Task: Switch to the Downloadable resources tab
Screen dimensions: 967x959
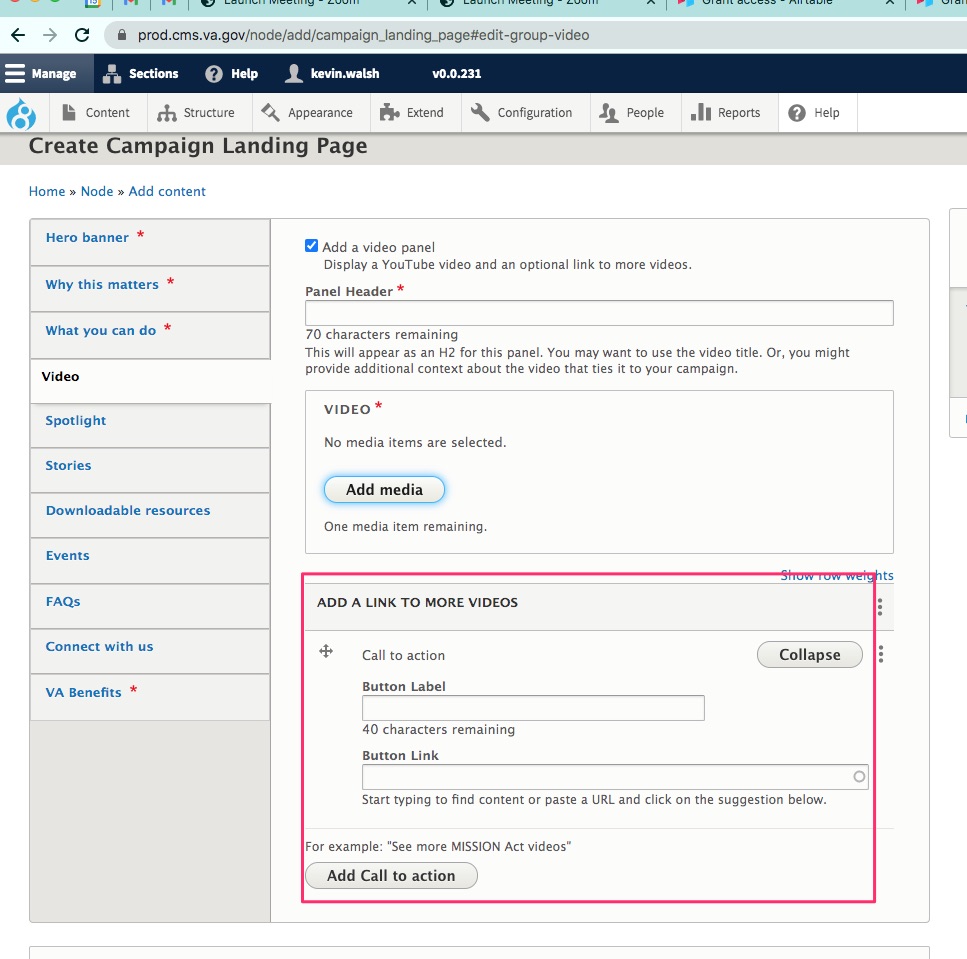Action: [x=150, y=515]
